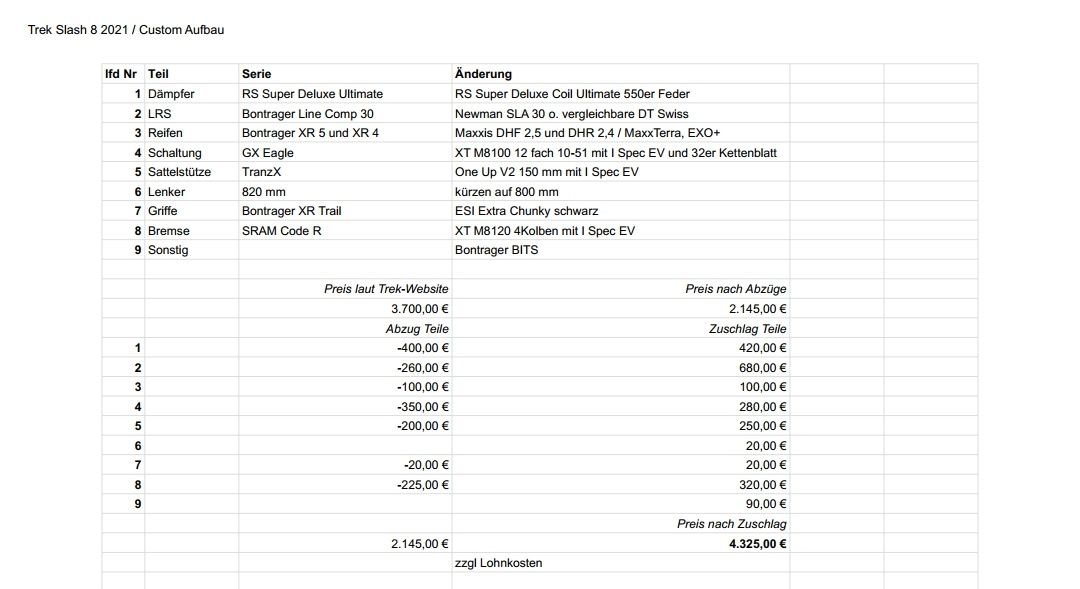
Task: Select the 'Preis laut Trek-Website' label cell
Action: (x=386, y=289)
